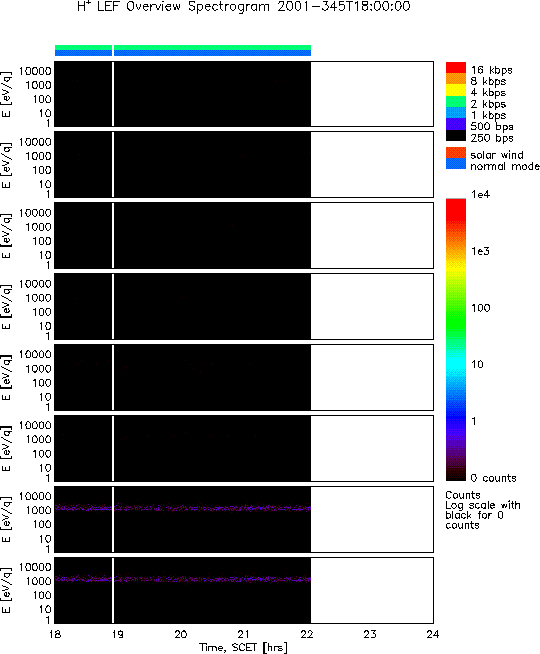The height and width of the screenshot is (654, 540).
Task: Click the hour 24 time axis tick
Action: 433,634
